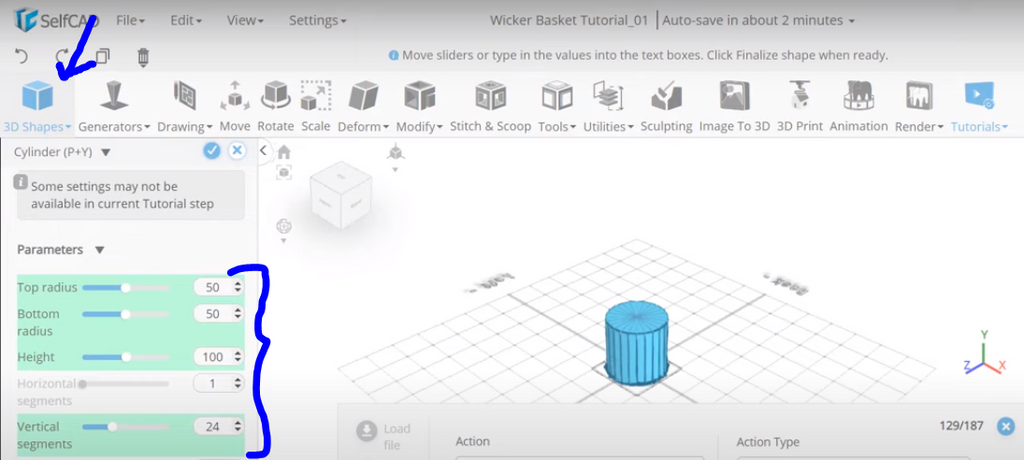Open the Settings menu
Screen dimensions: 1024x460
(x=317, y=20)
